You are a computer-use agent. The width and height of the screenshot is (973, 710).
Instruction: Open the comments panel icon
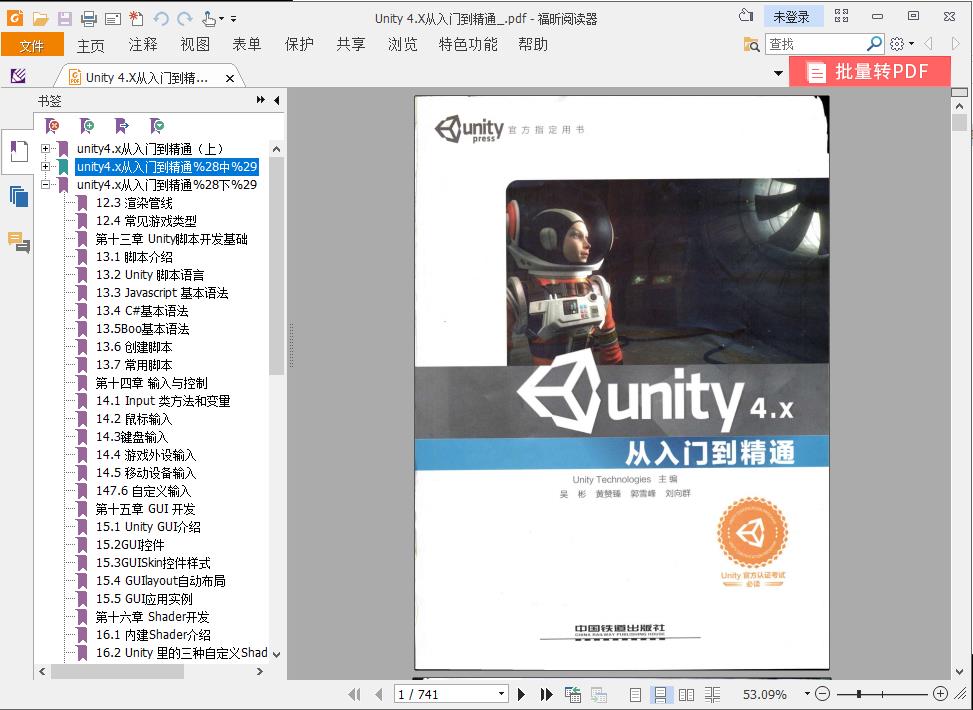point(19,242)
